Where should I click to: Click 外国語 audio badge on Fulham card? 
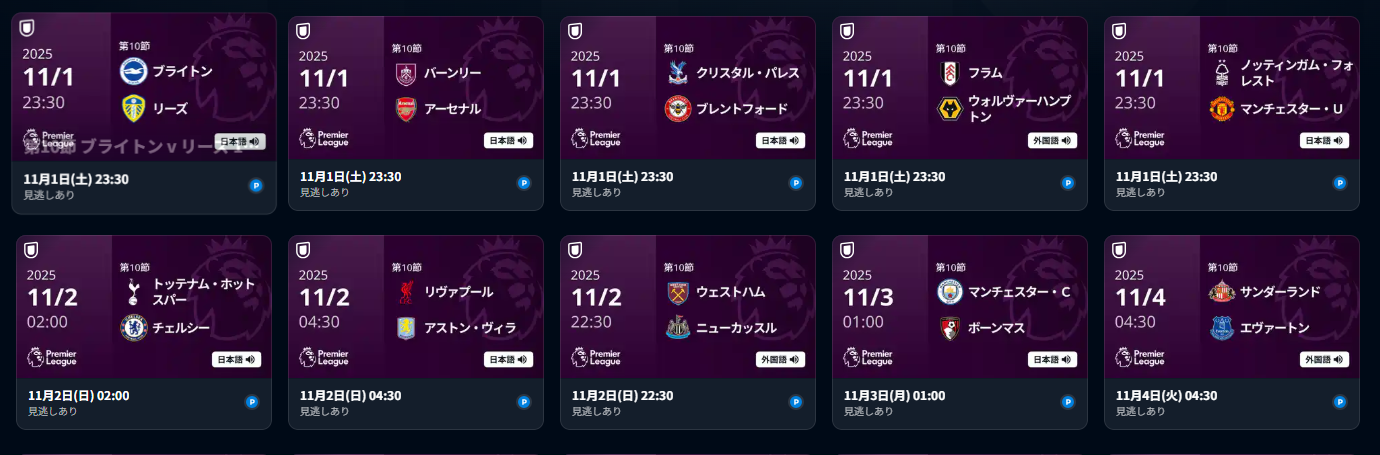pos(1052,141)
